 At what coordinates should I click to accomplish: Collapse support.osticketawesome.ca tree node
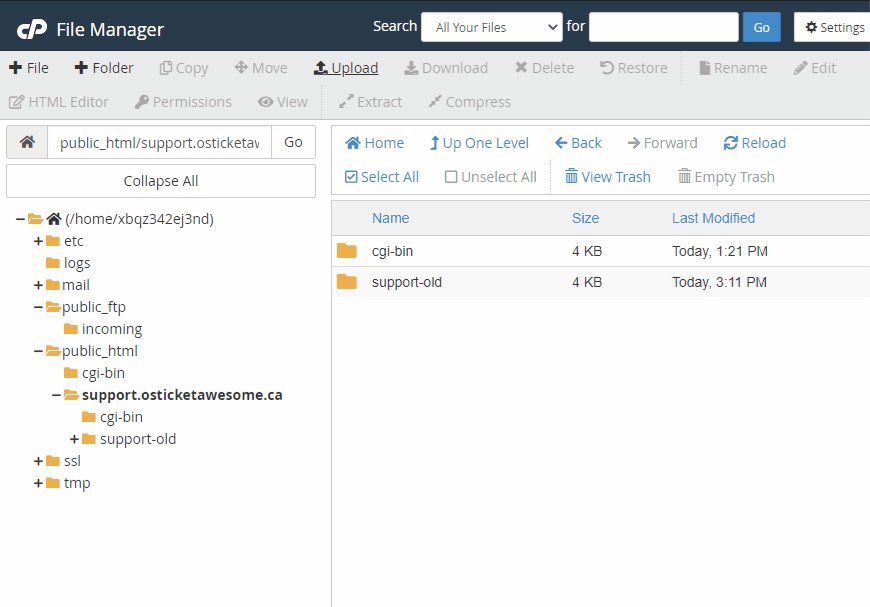(56, 395)
